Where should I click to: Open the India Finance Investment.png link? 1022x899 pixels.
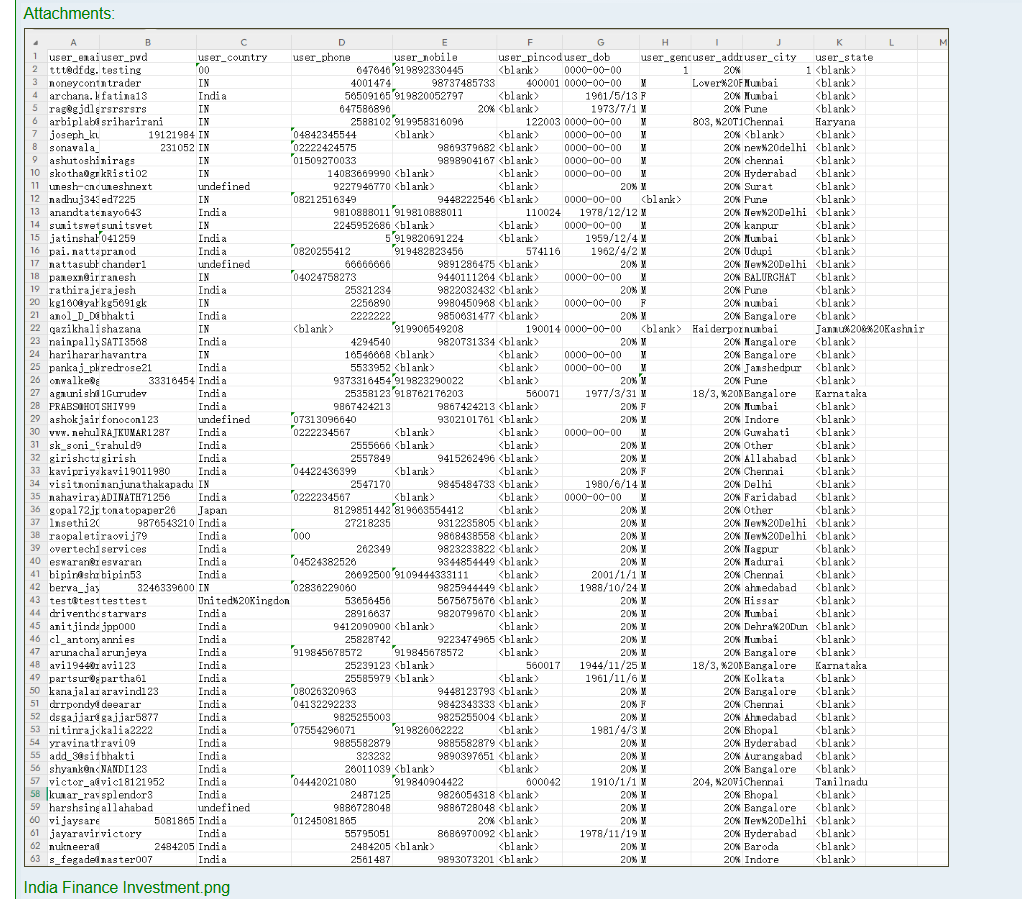pyautogui.click(x=126, y=887)
